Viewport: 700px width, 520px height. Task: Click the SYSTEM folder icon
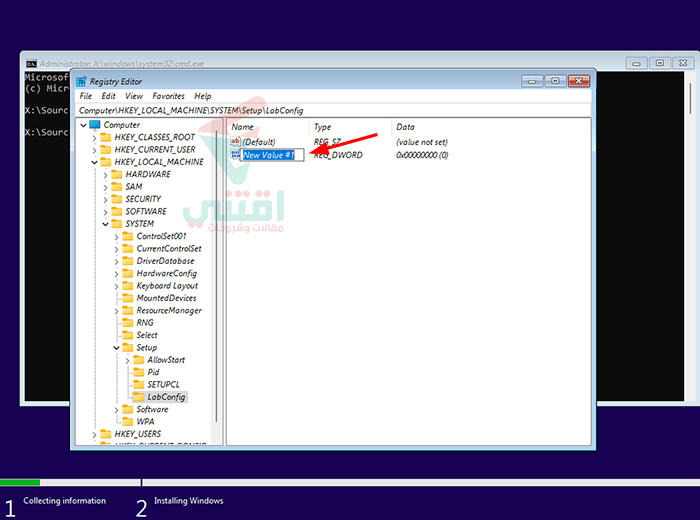(117, 223)
